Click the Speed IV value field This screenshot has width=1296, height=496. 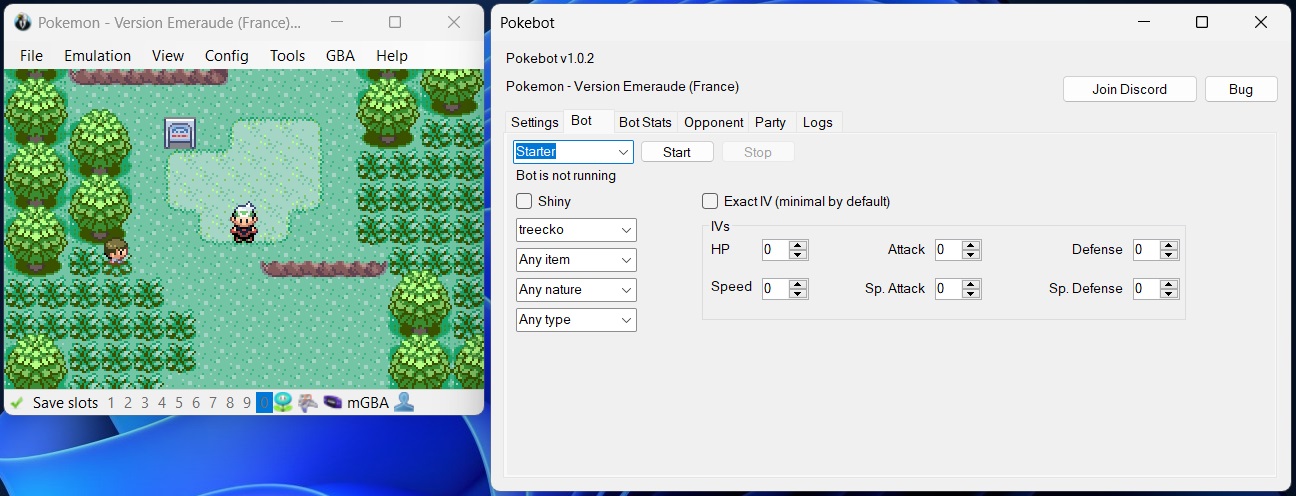tap(775, 289)
